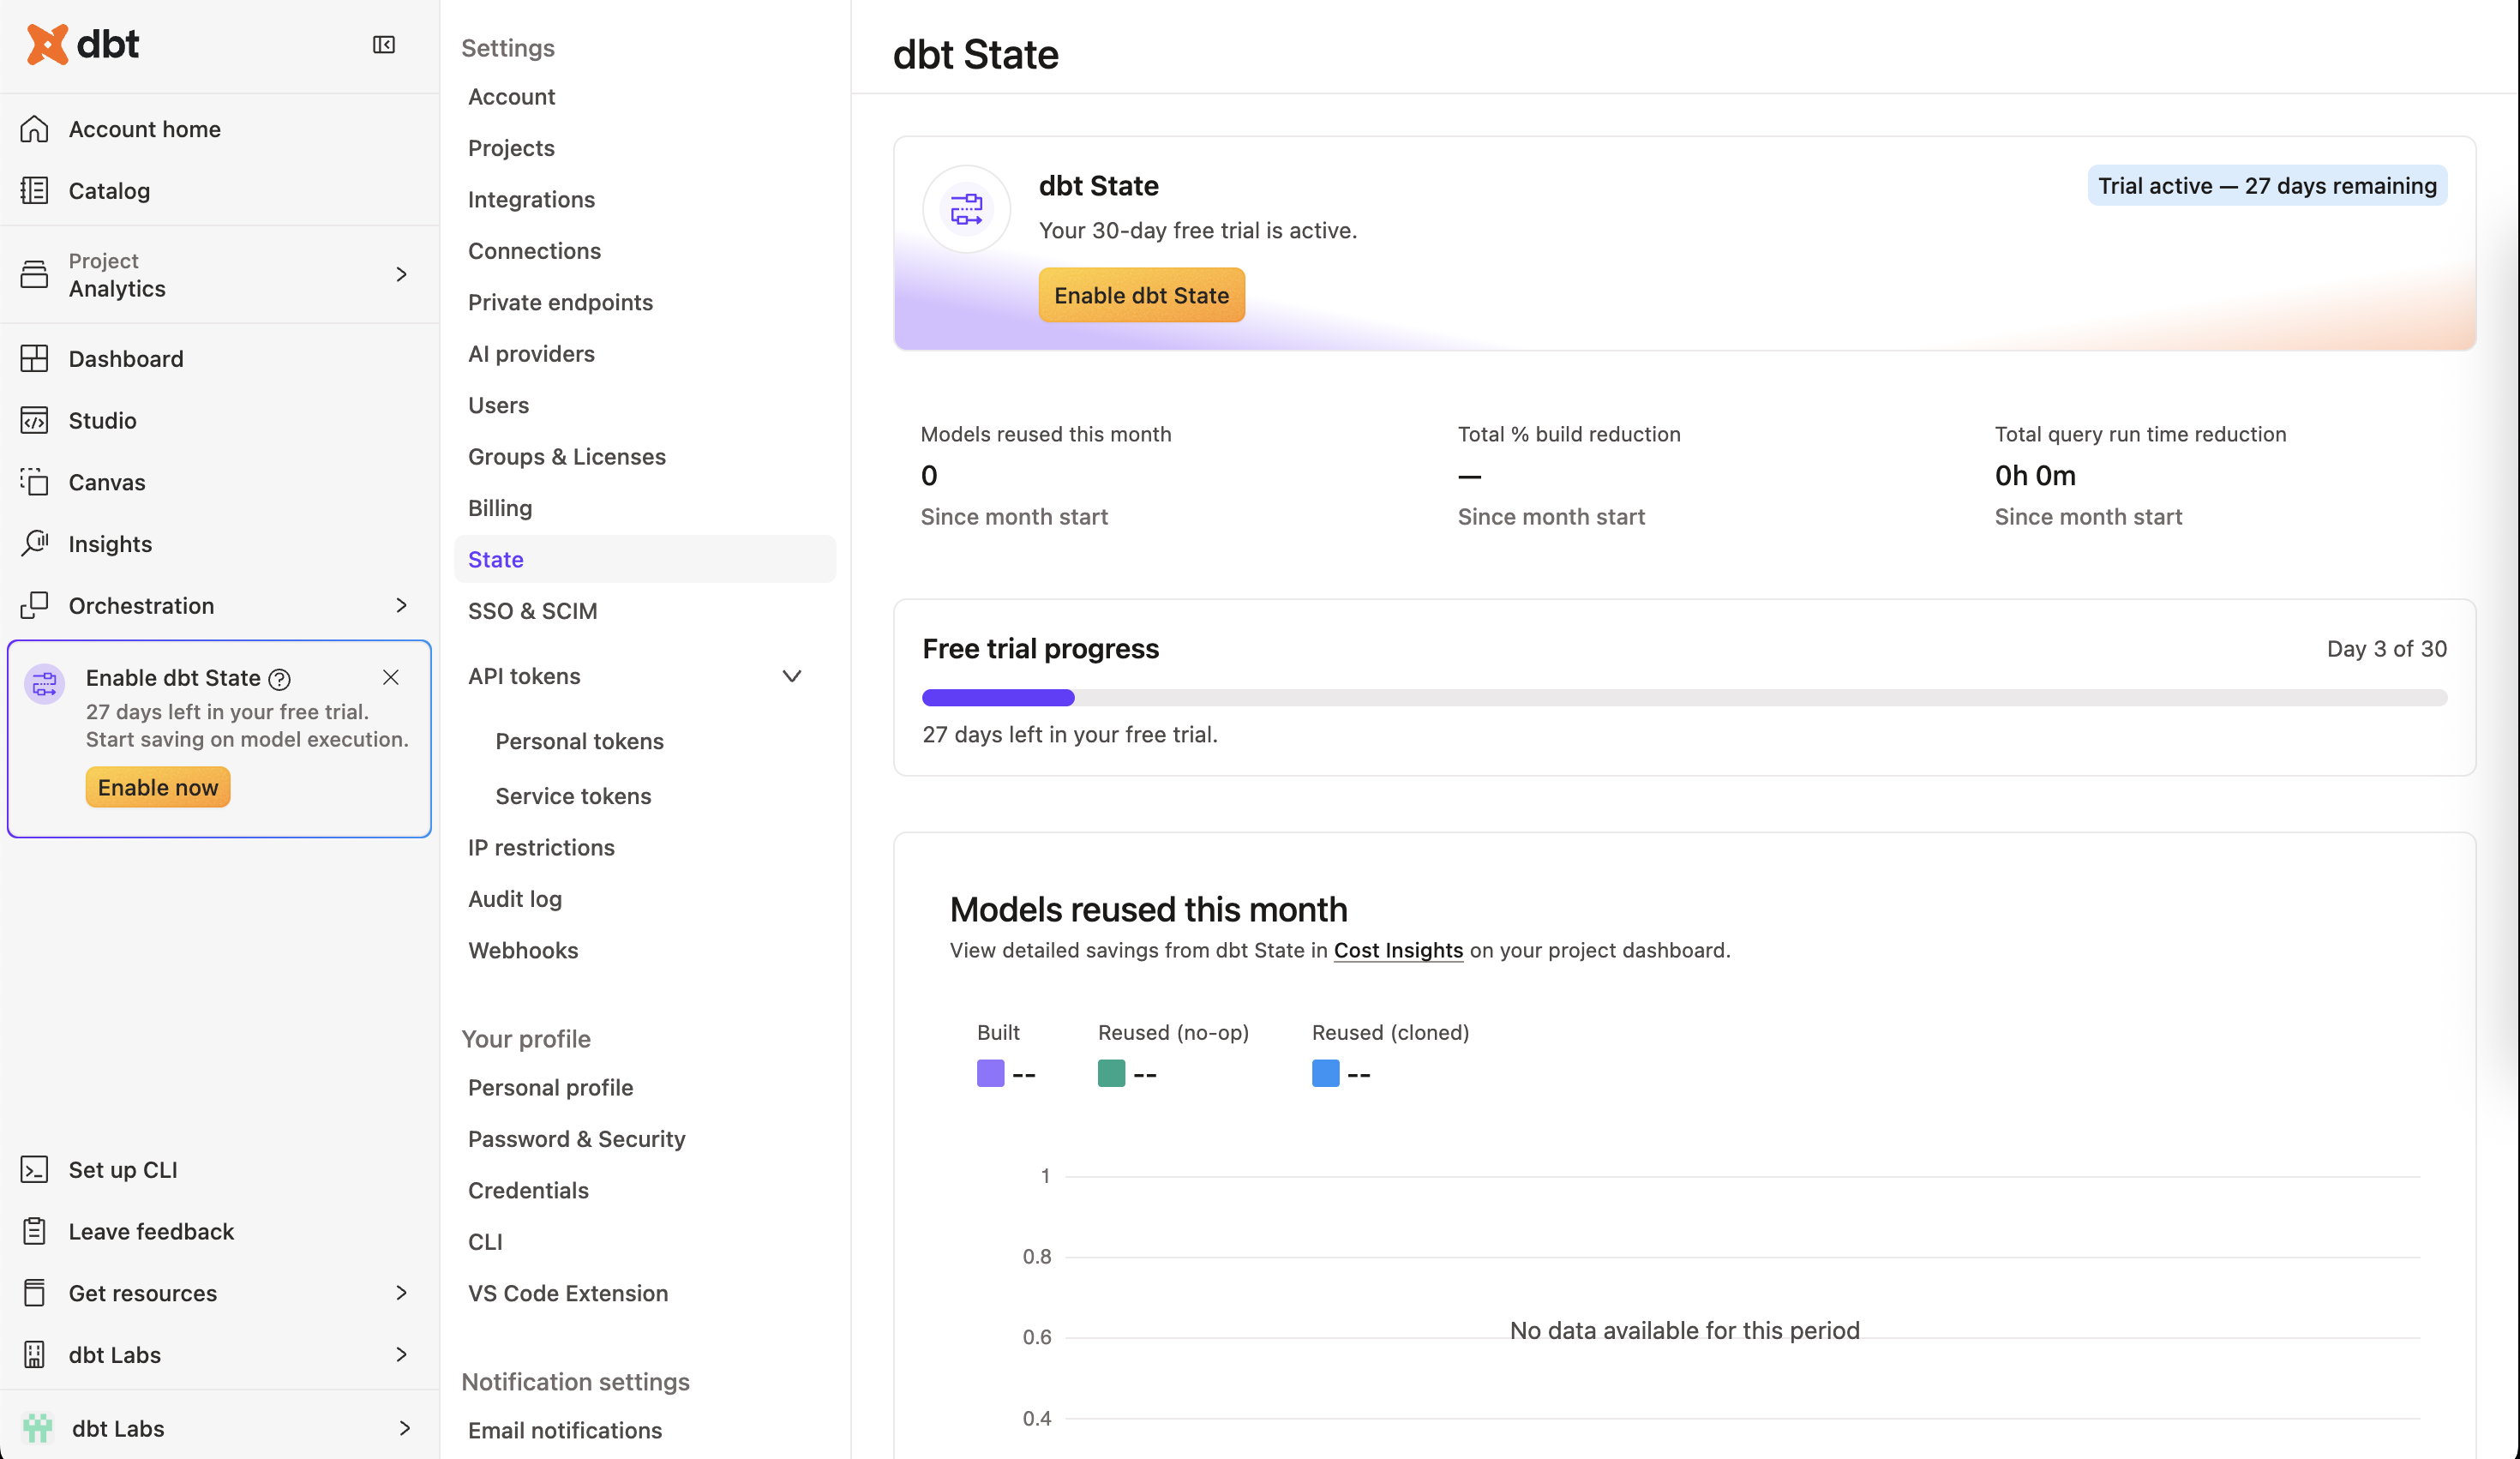Click the dbt Labs green avatar icon
The height and width of the screenshot is (1459, 2520).
point(38,1428)
